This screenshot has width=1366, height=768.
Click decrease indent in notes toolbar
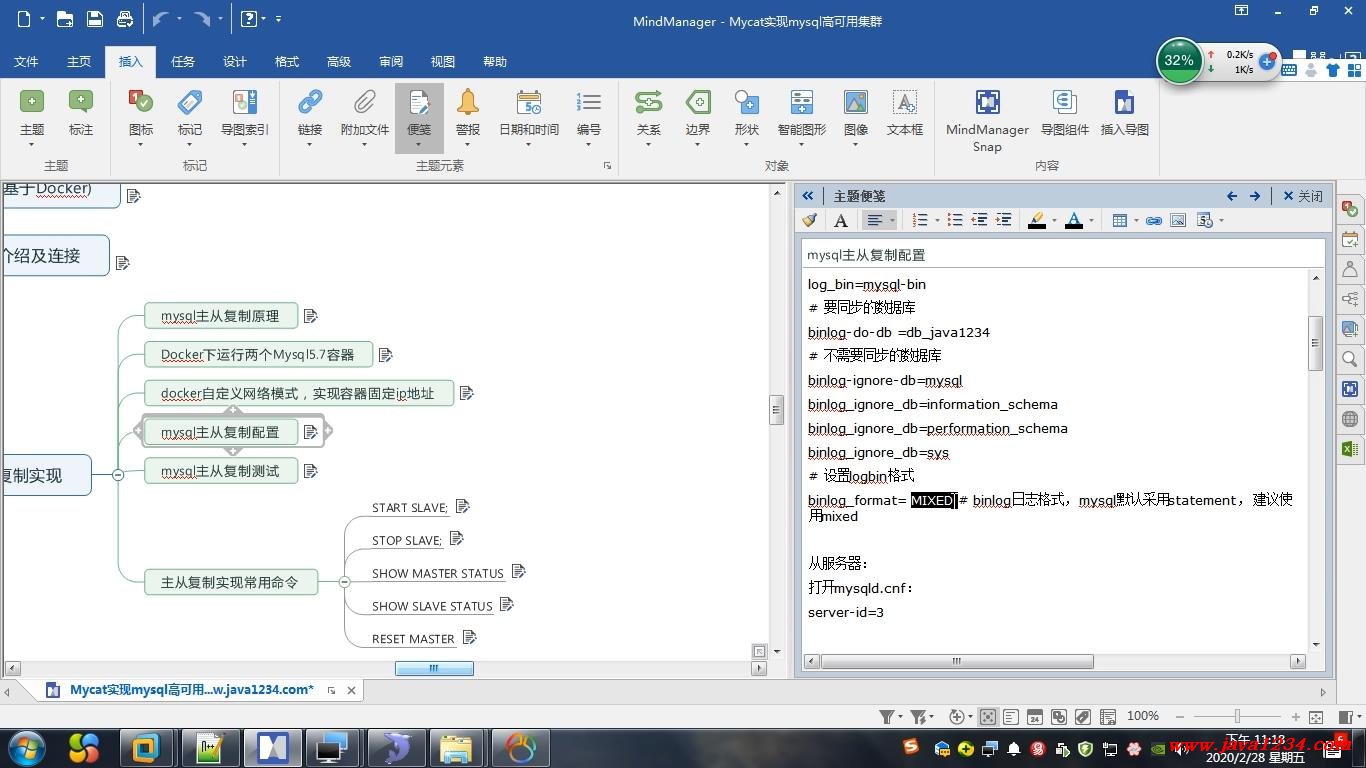pos(979,220)
